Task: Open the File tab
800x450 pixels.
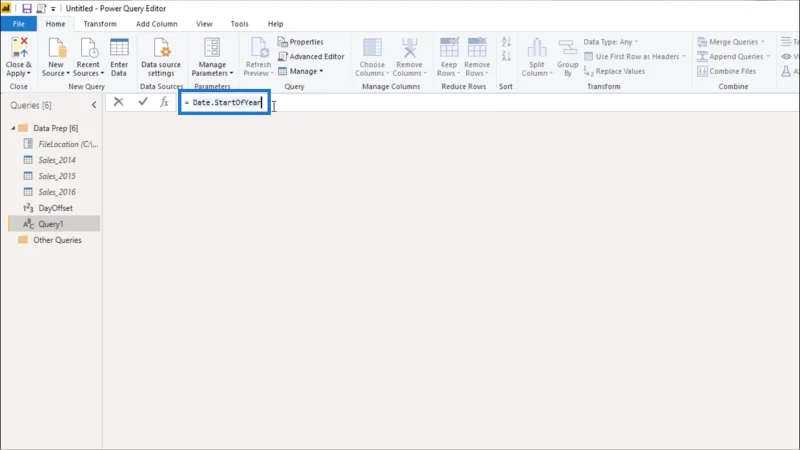Action: [18, 24]
